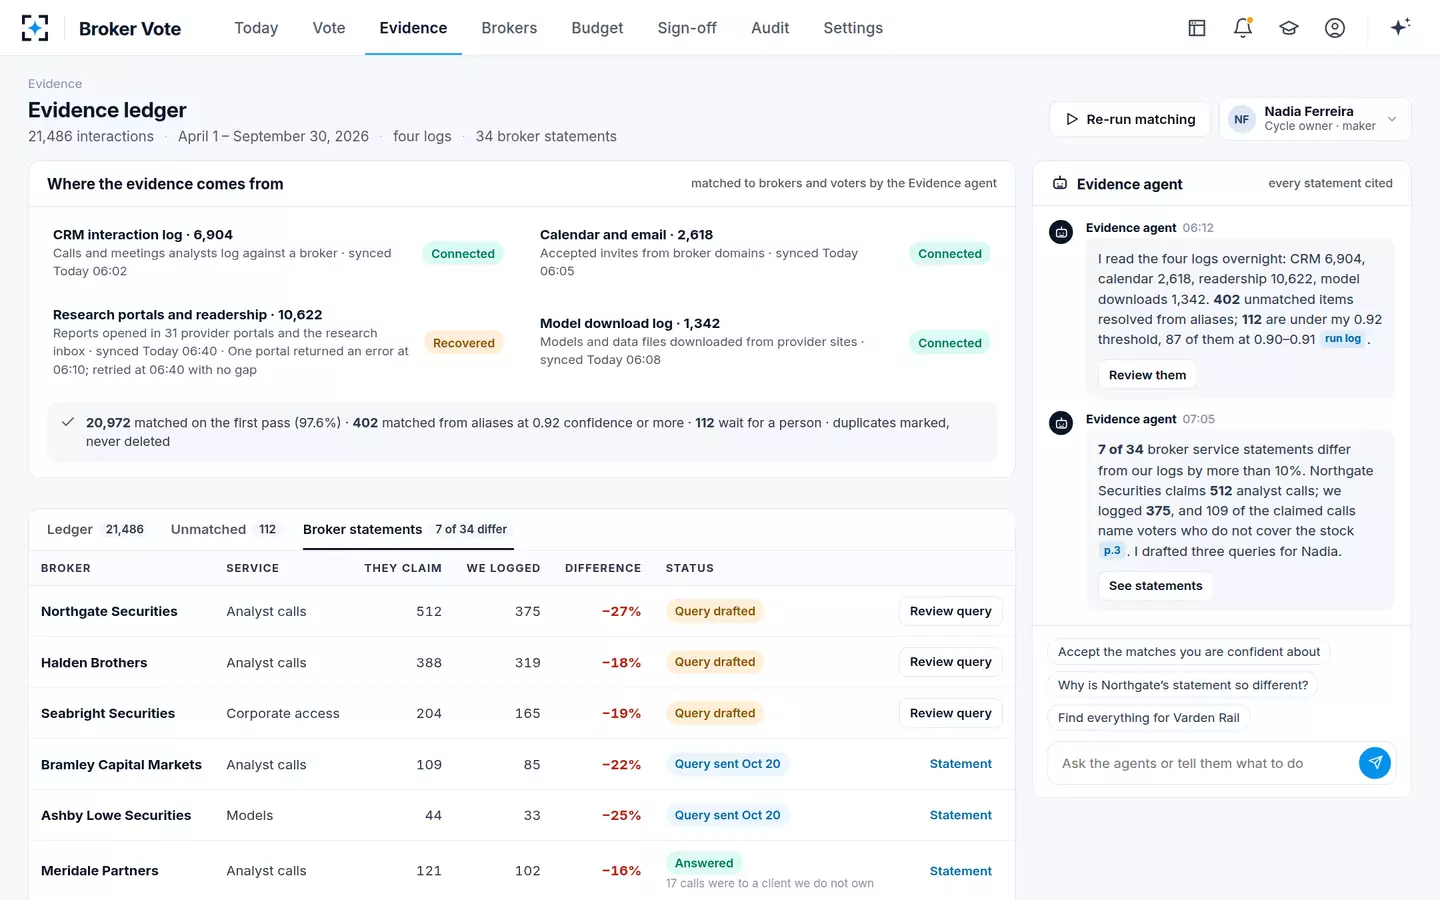Click the checkmark icon in the matching summary
1440x900 pixels.
(68, 422)
